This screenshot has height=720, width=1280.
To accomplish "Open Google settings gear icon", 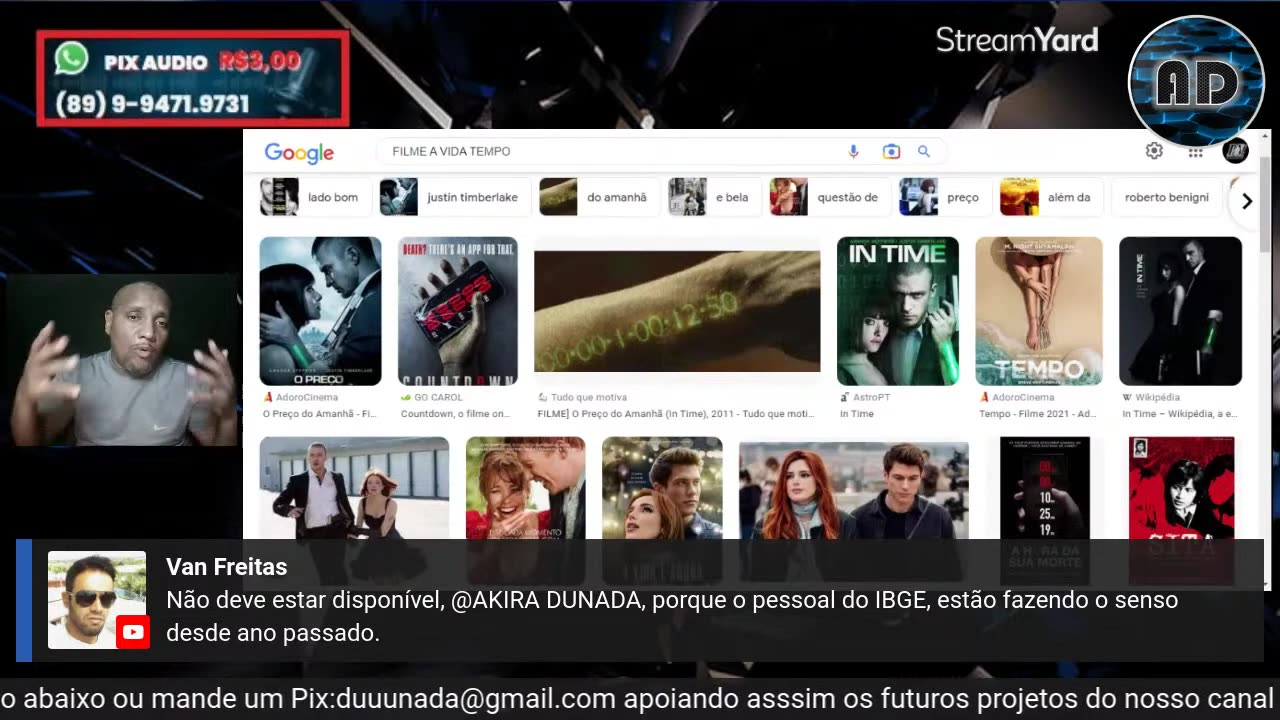I will (x=1154, y=151).
